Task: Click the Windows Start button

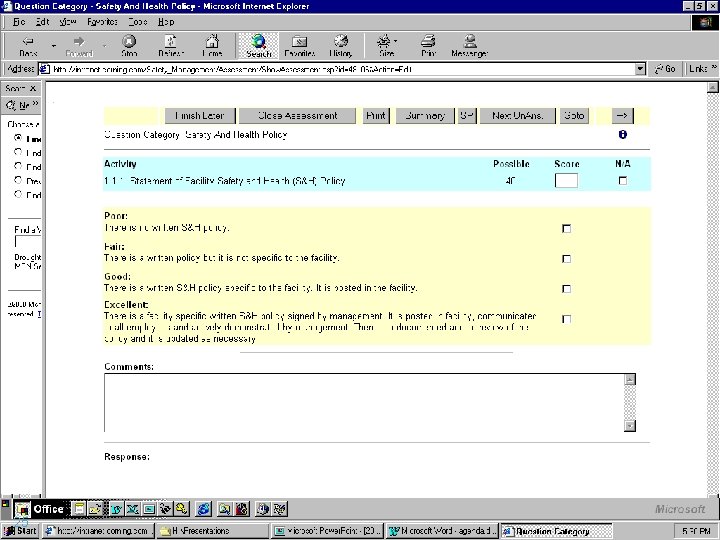Action: [x=20, y=531]
